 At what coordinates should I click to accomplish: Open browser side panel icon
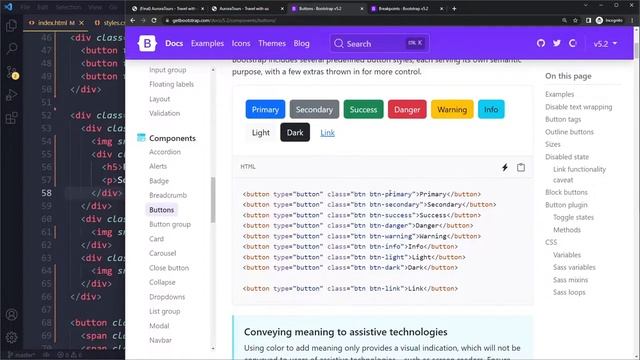pyautogui.click(x=588, y=20)
